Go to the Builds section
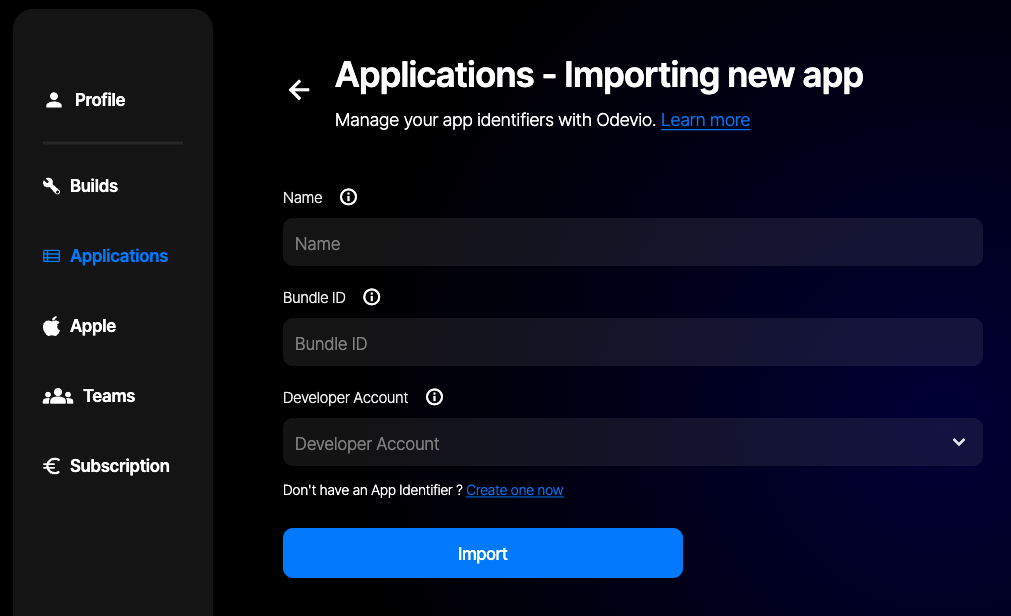This screenshot has width=1011, height=616. click(x=94, y=186)
